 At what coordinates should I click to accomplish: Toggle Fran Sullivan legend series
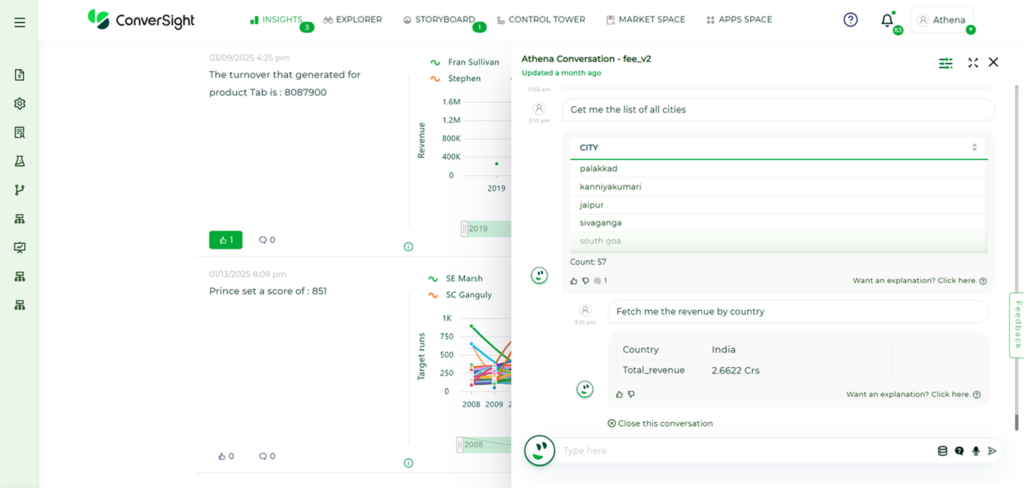[464, 62]
